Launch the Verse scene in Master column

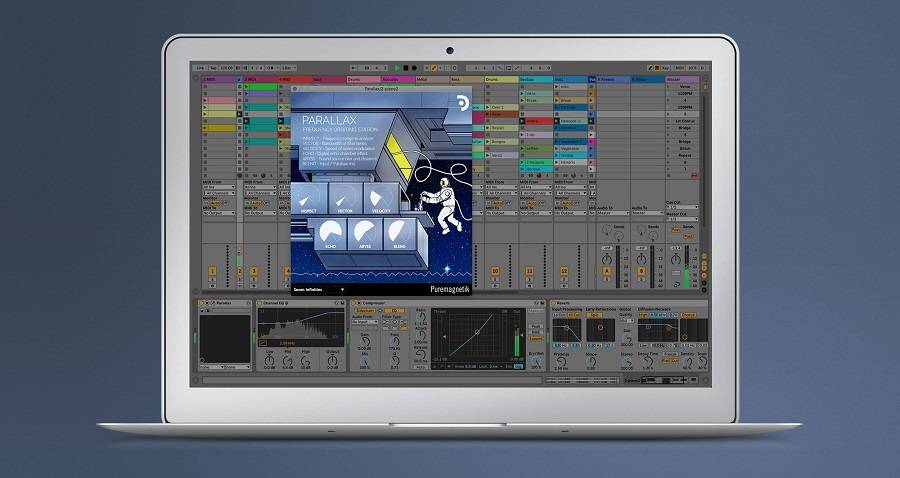[x=685, y=86]
